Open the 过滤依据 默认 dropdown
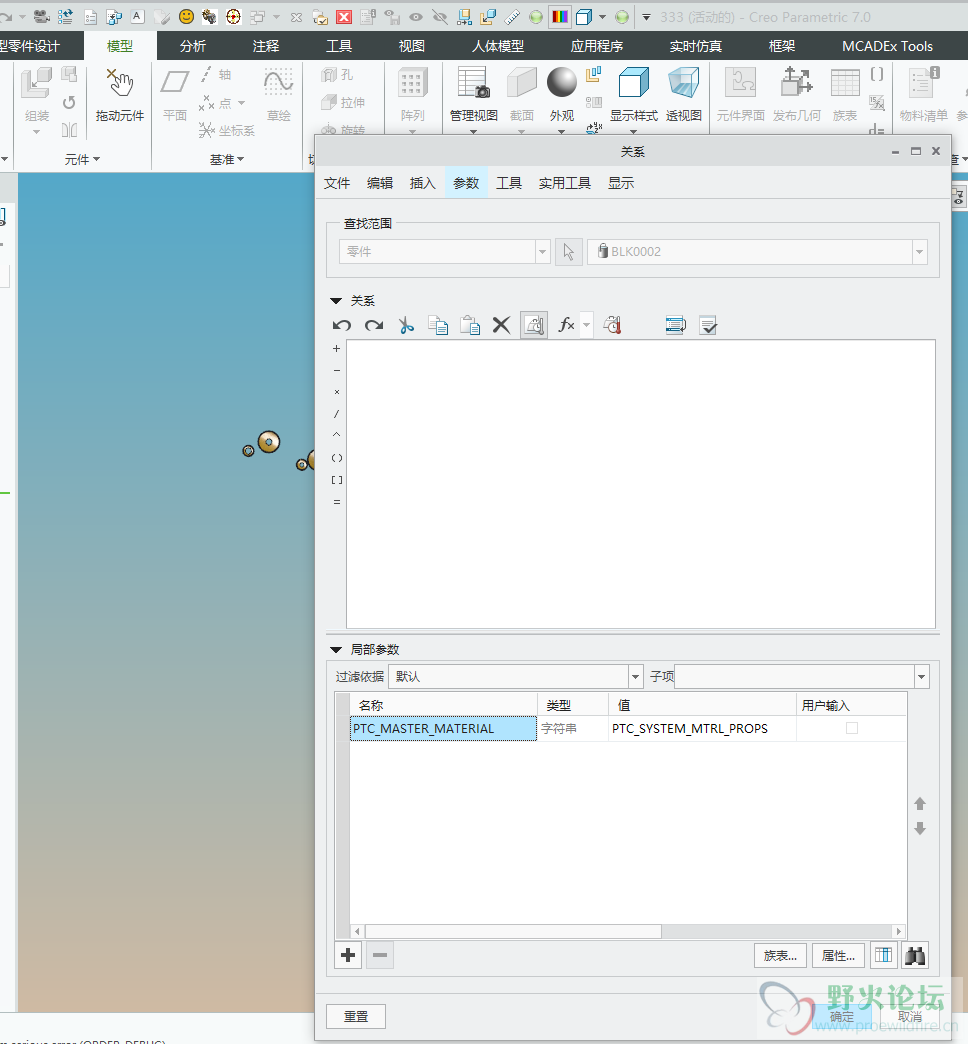The height and width of the screenshot is (1044, 968). coord(636,677)
